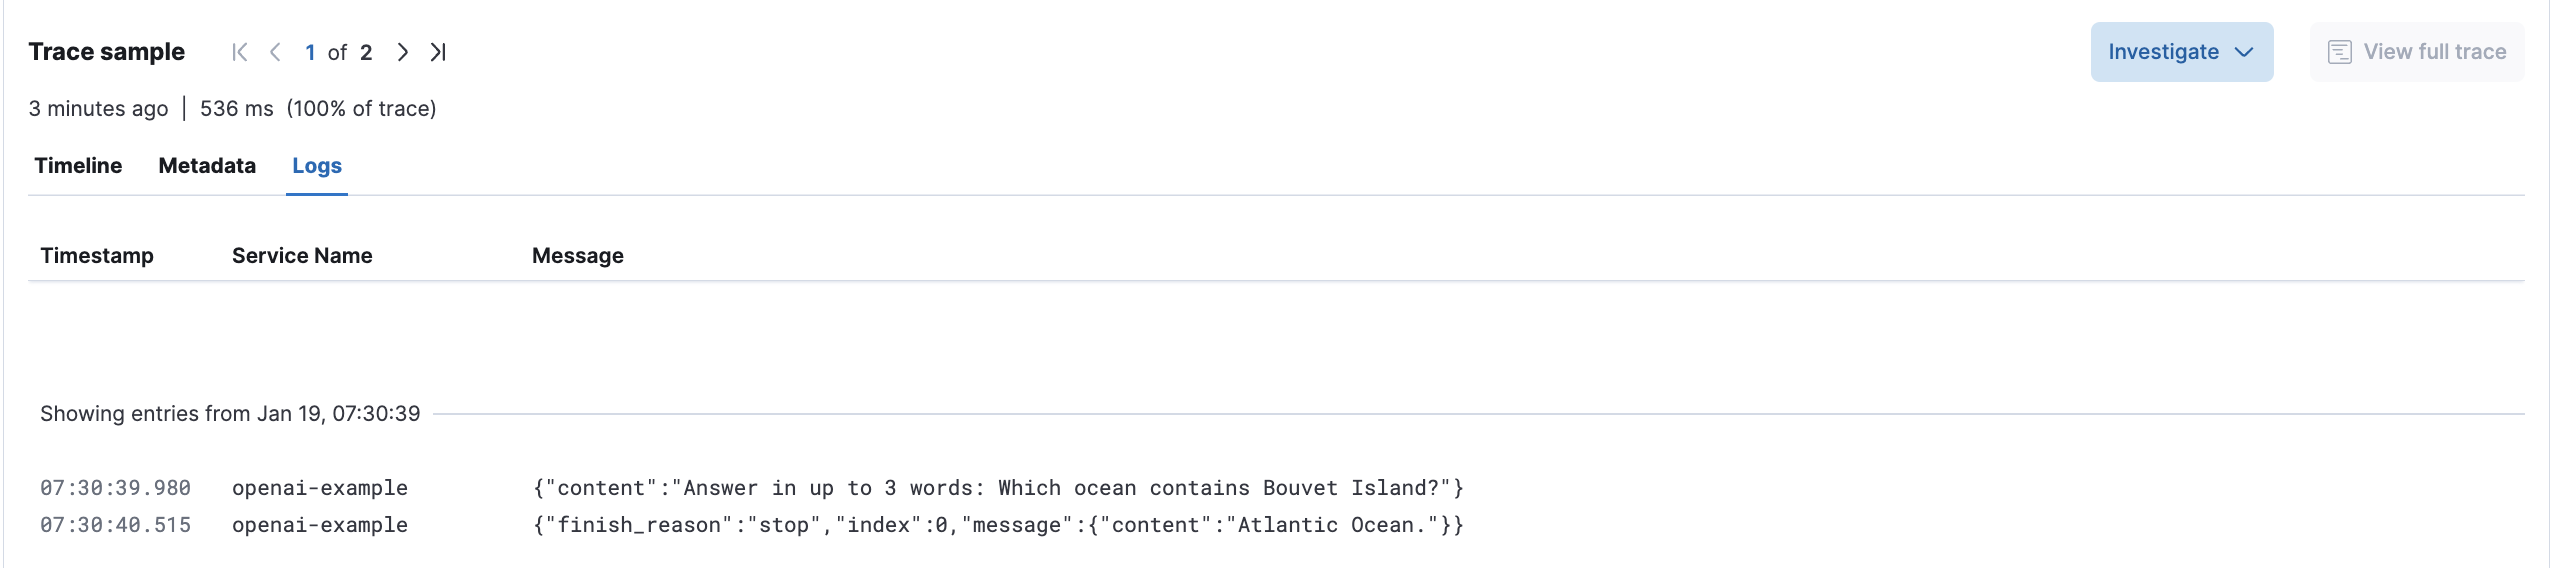This screenshot has width=2552, height=568.
Task: Click the Atlantic Ocean response log message
Action: (997, 525)
